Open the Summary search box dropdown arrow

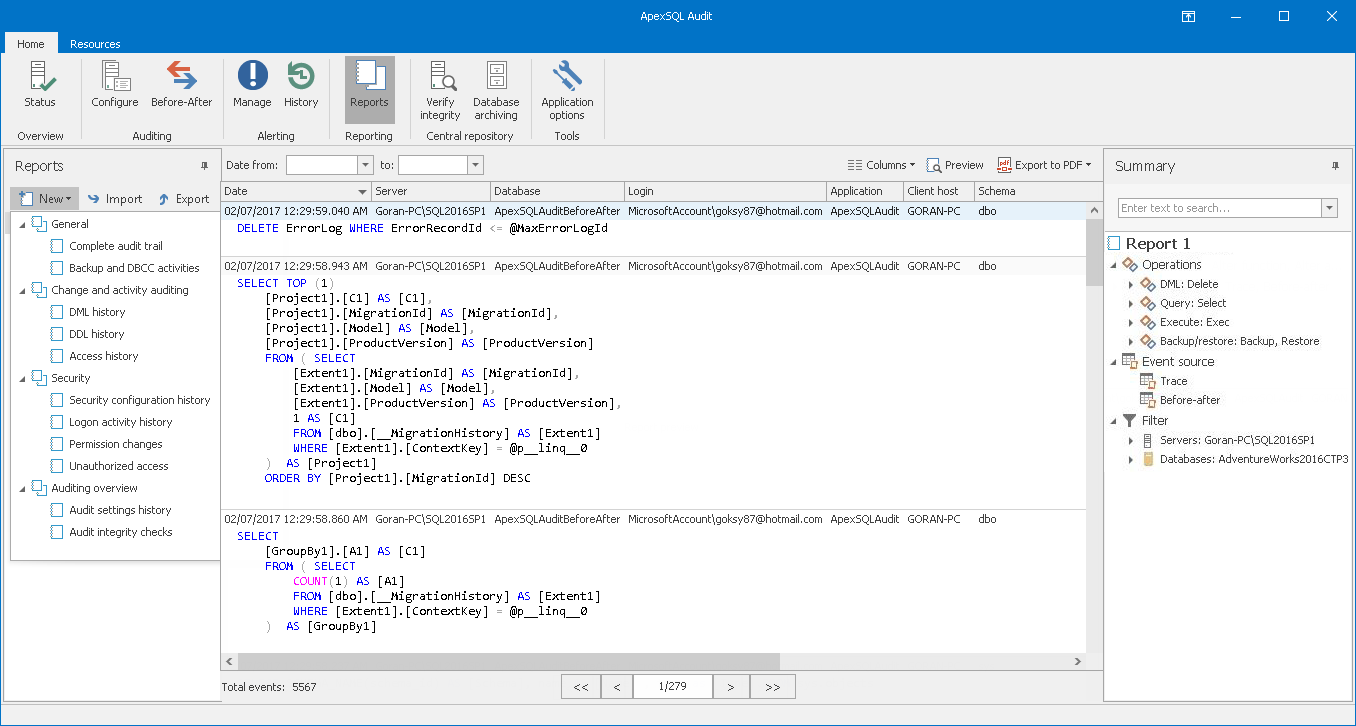tap(1329, 208)
